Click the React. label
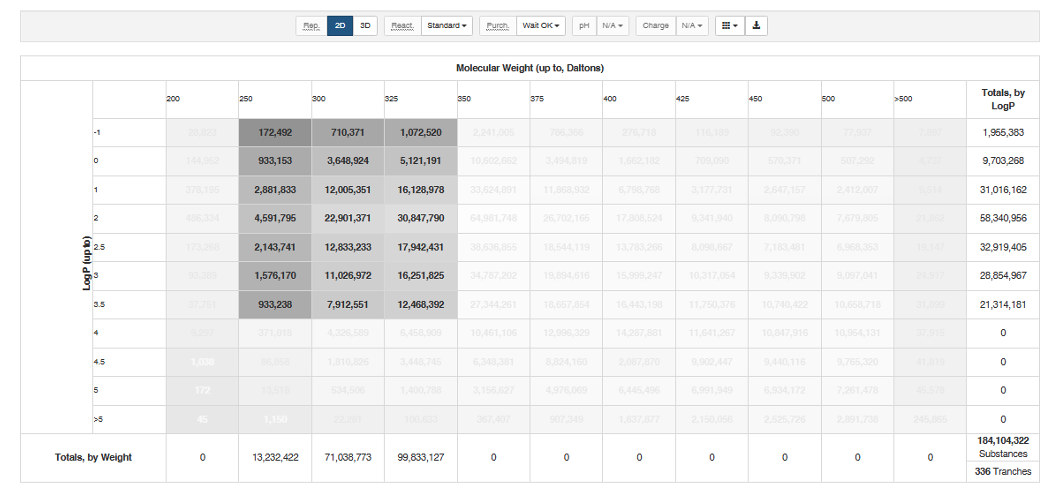The width and height of the screenshot is (1056, 492). point(402,26)
